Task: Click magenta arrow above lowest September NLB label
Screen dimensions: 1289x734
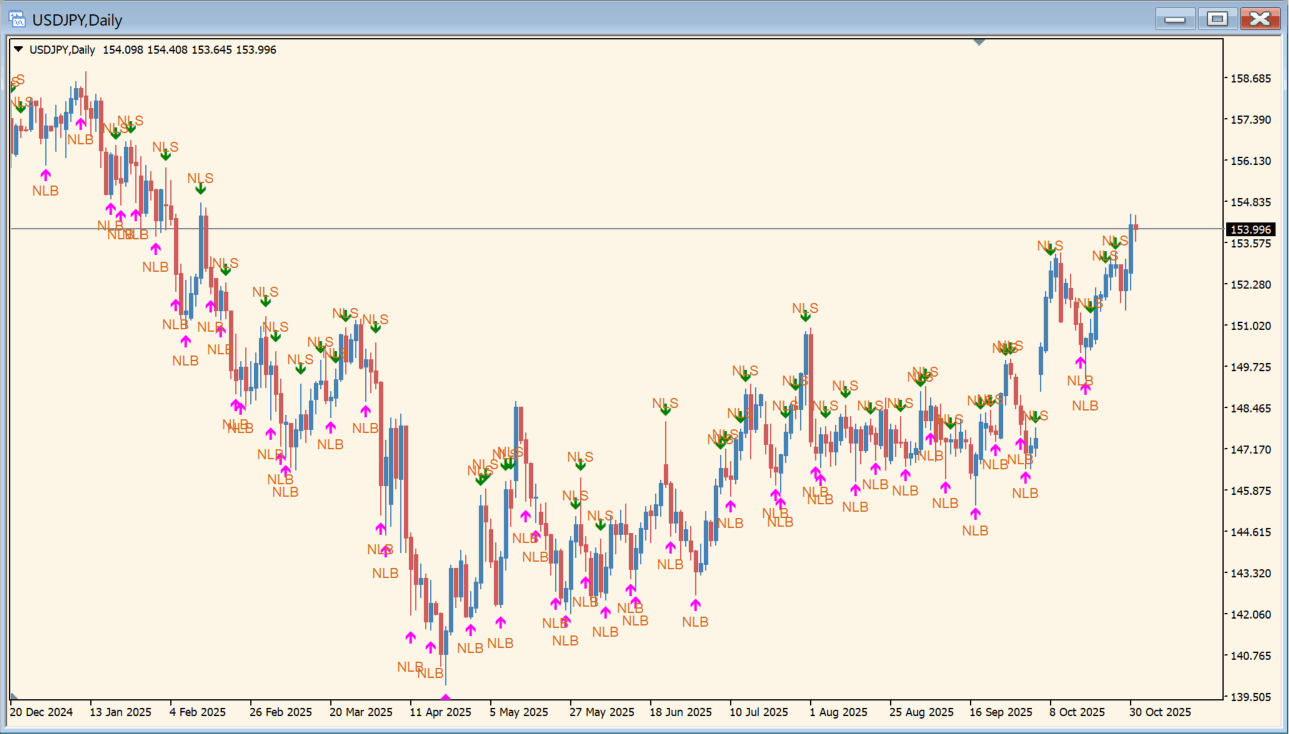Action: (x=975, y=514)
